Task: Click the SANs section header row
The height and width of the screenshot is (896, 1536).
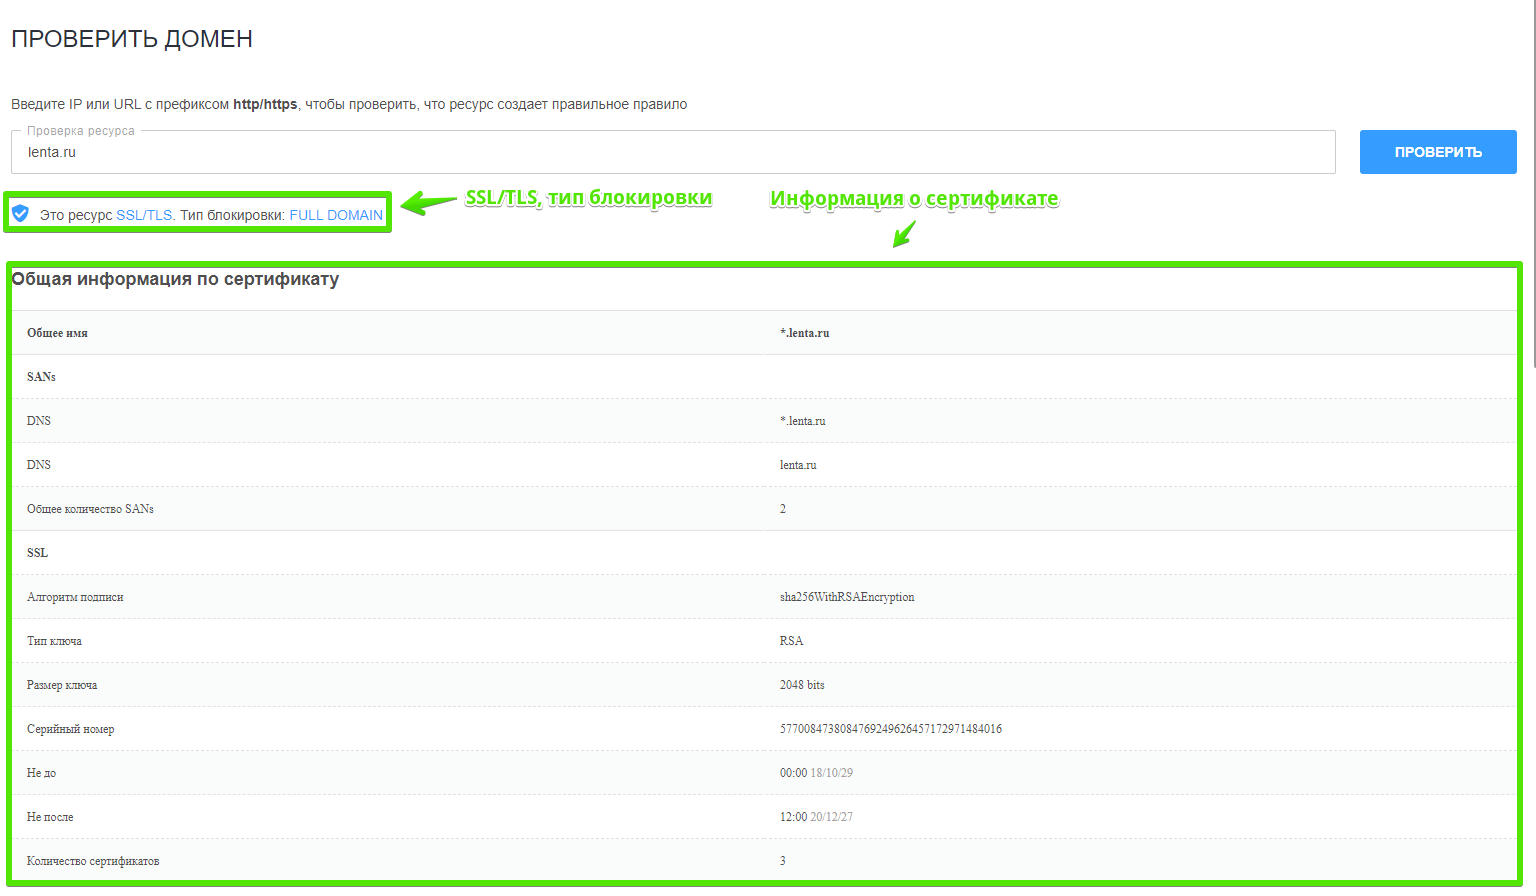Action: click(41, 377)
